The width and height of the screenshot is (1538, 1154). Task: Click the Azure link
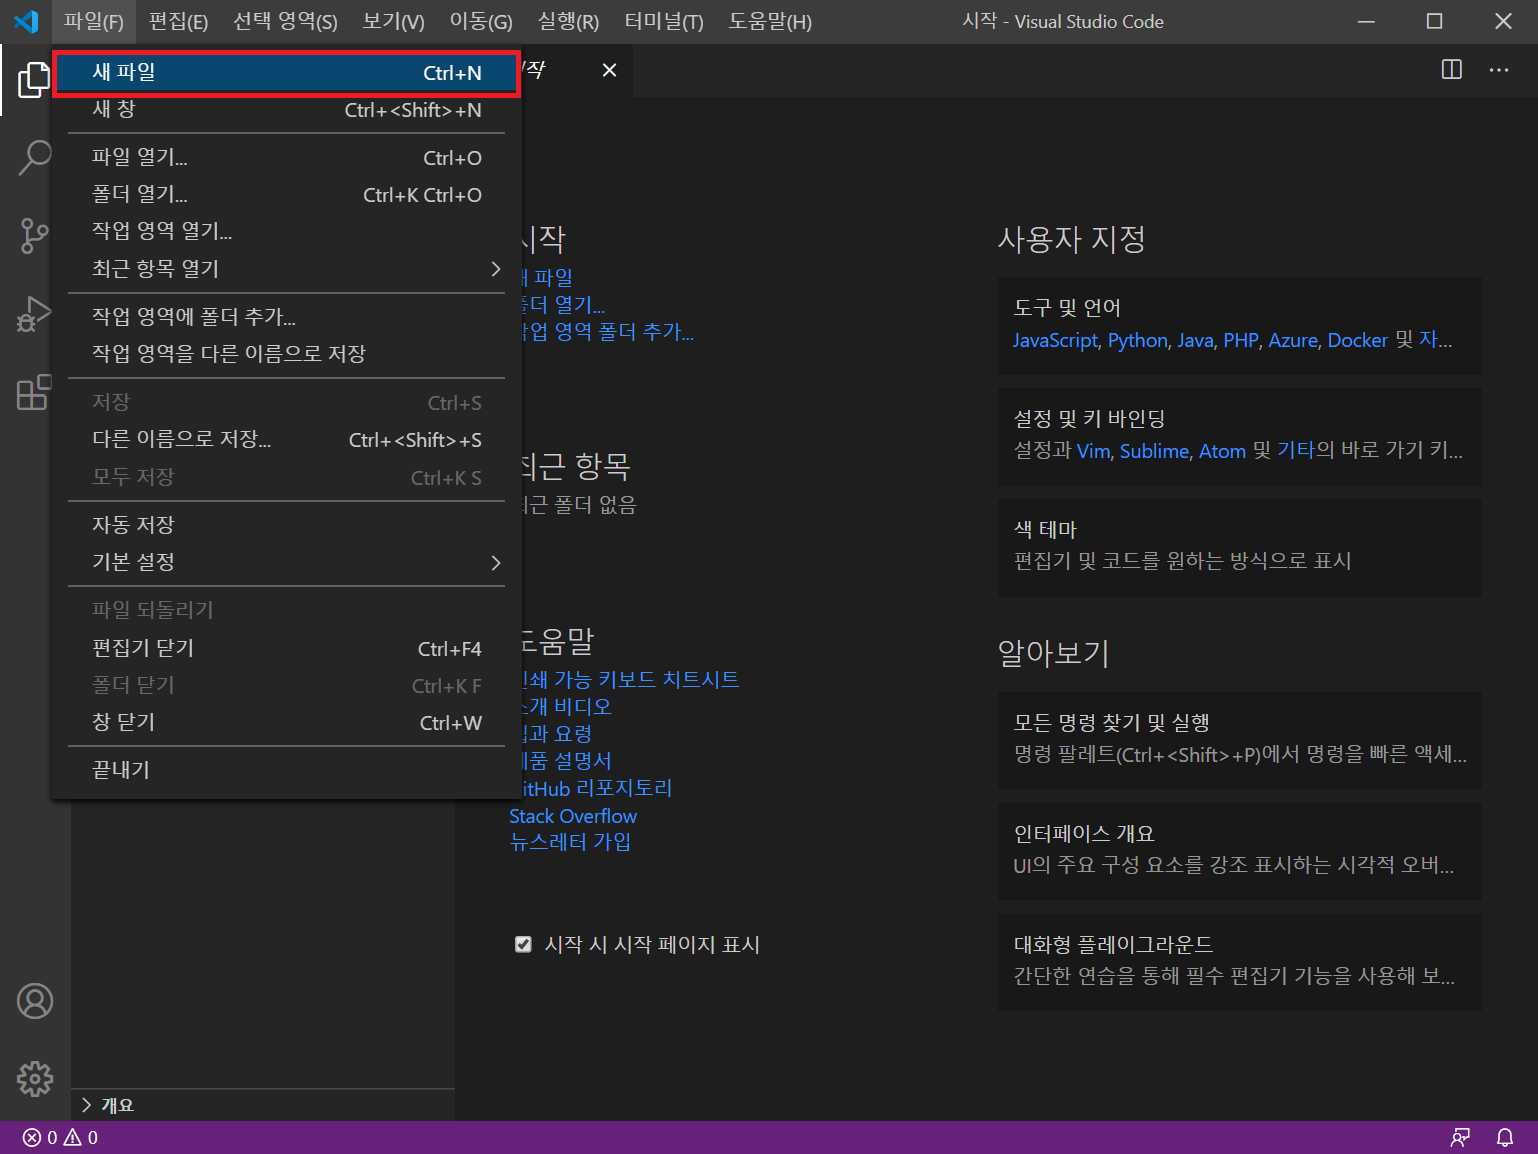(x=1293, y=340)
